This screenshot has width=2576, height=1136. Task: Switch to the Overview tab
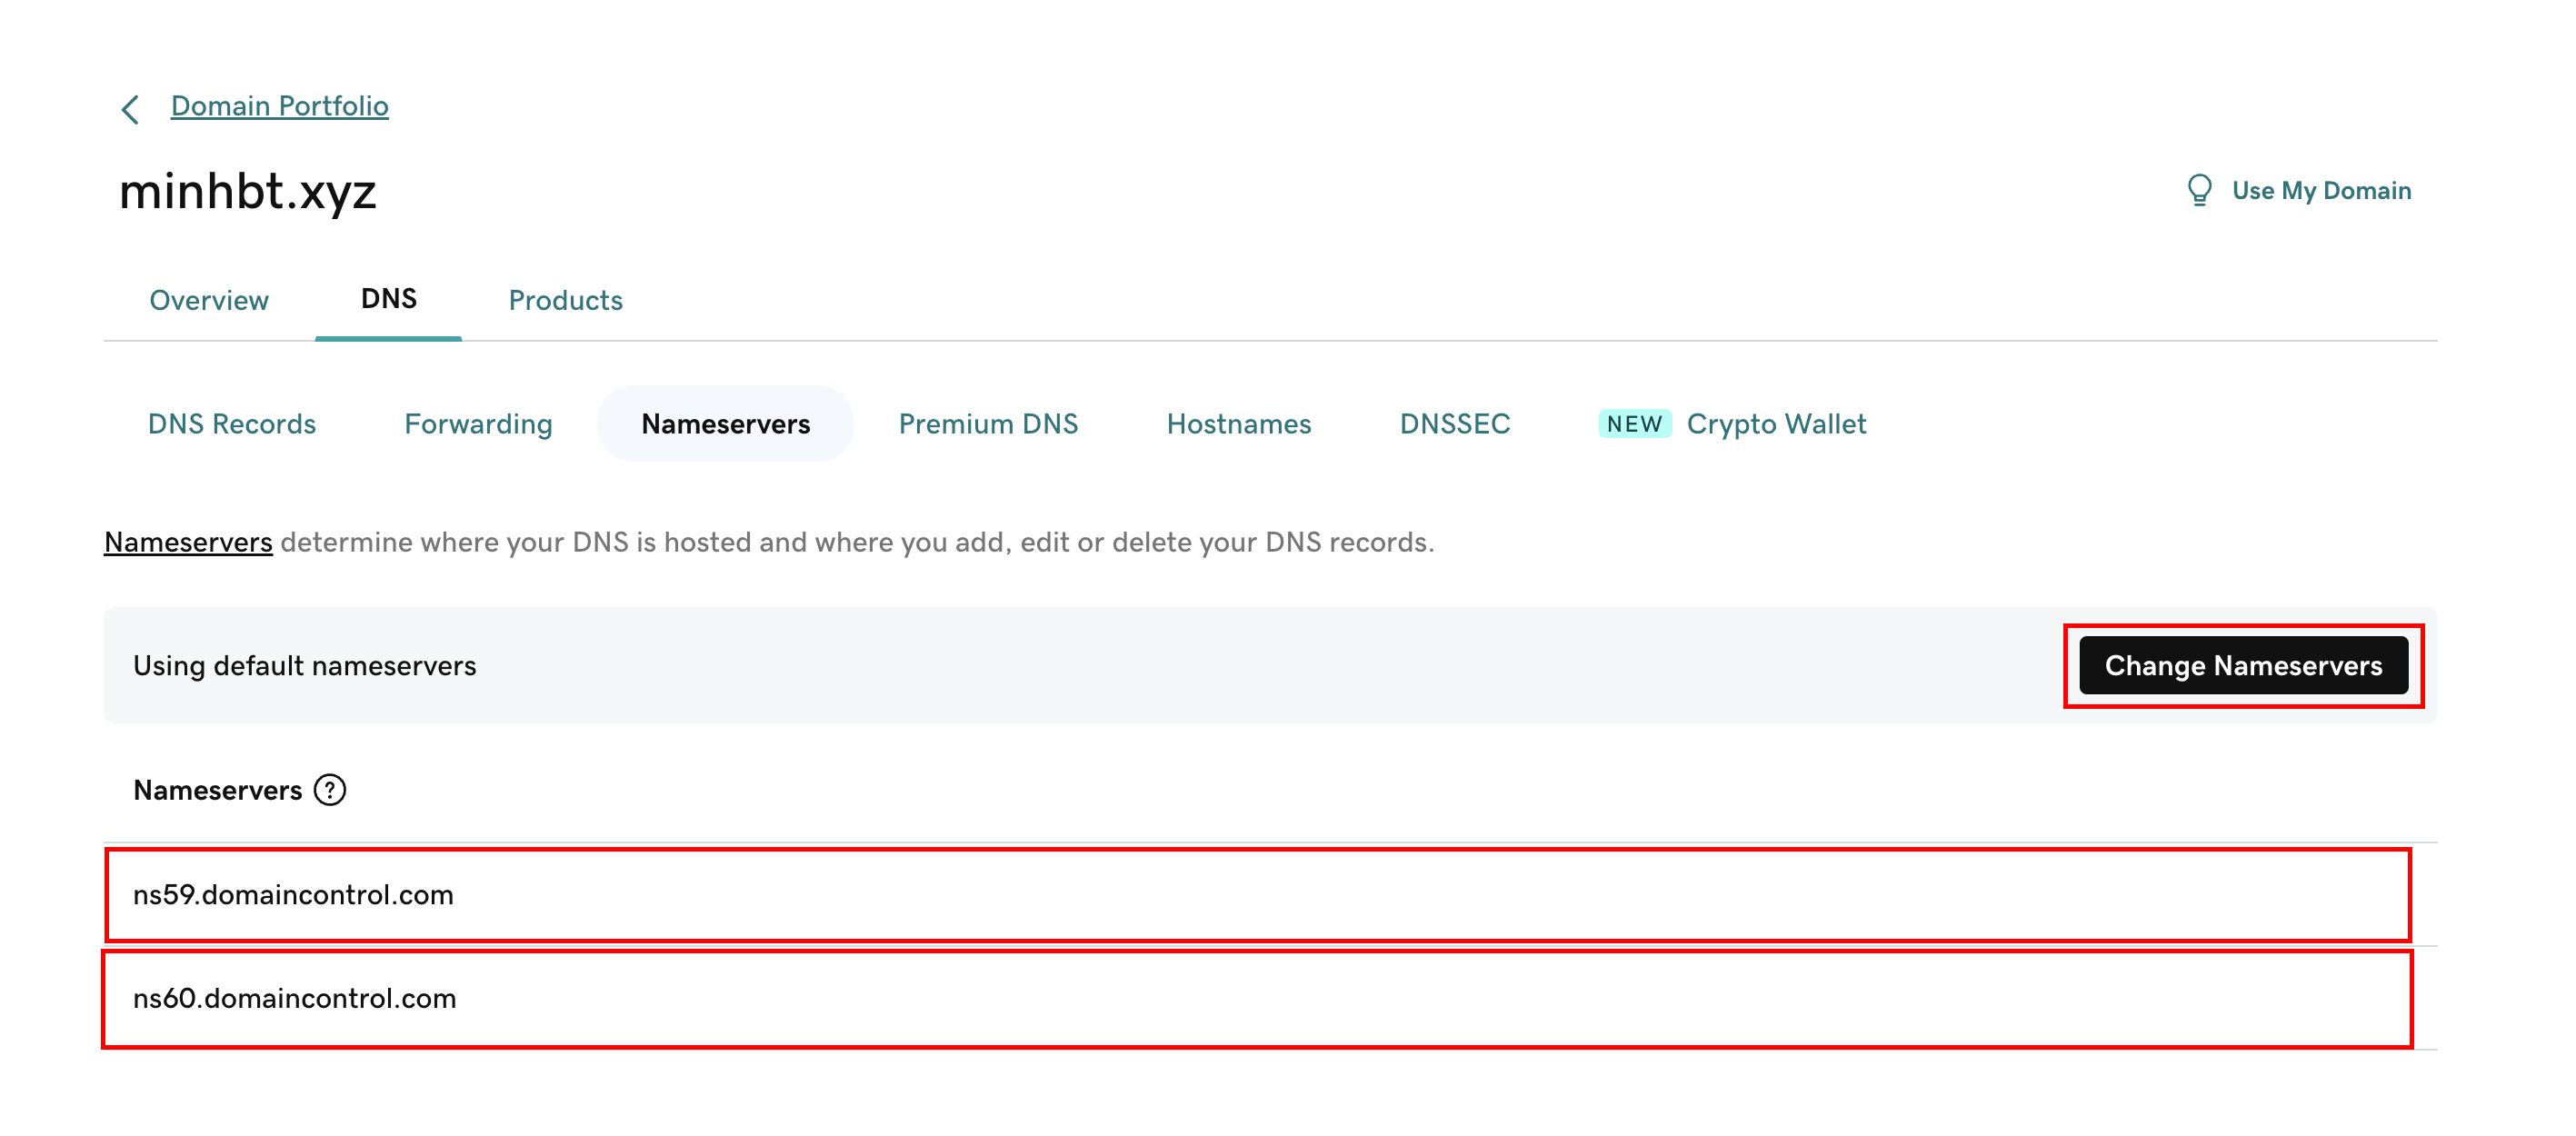[x=209, y=300]
